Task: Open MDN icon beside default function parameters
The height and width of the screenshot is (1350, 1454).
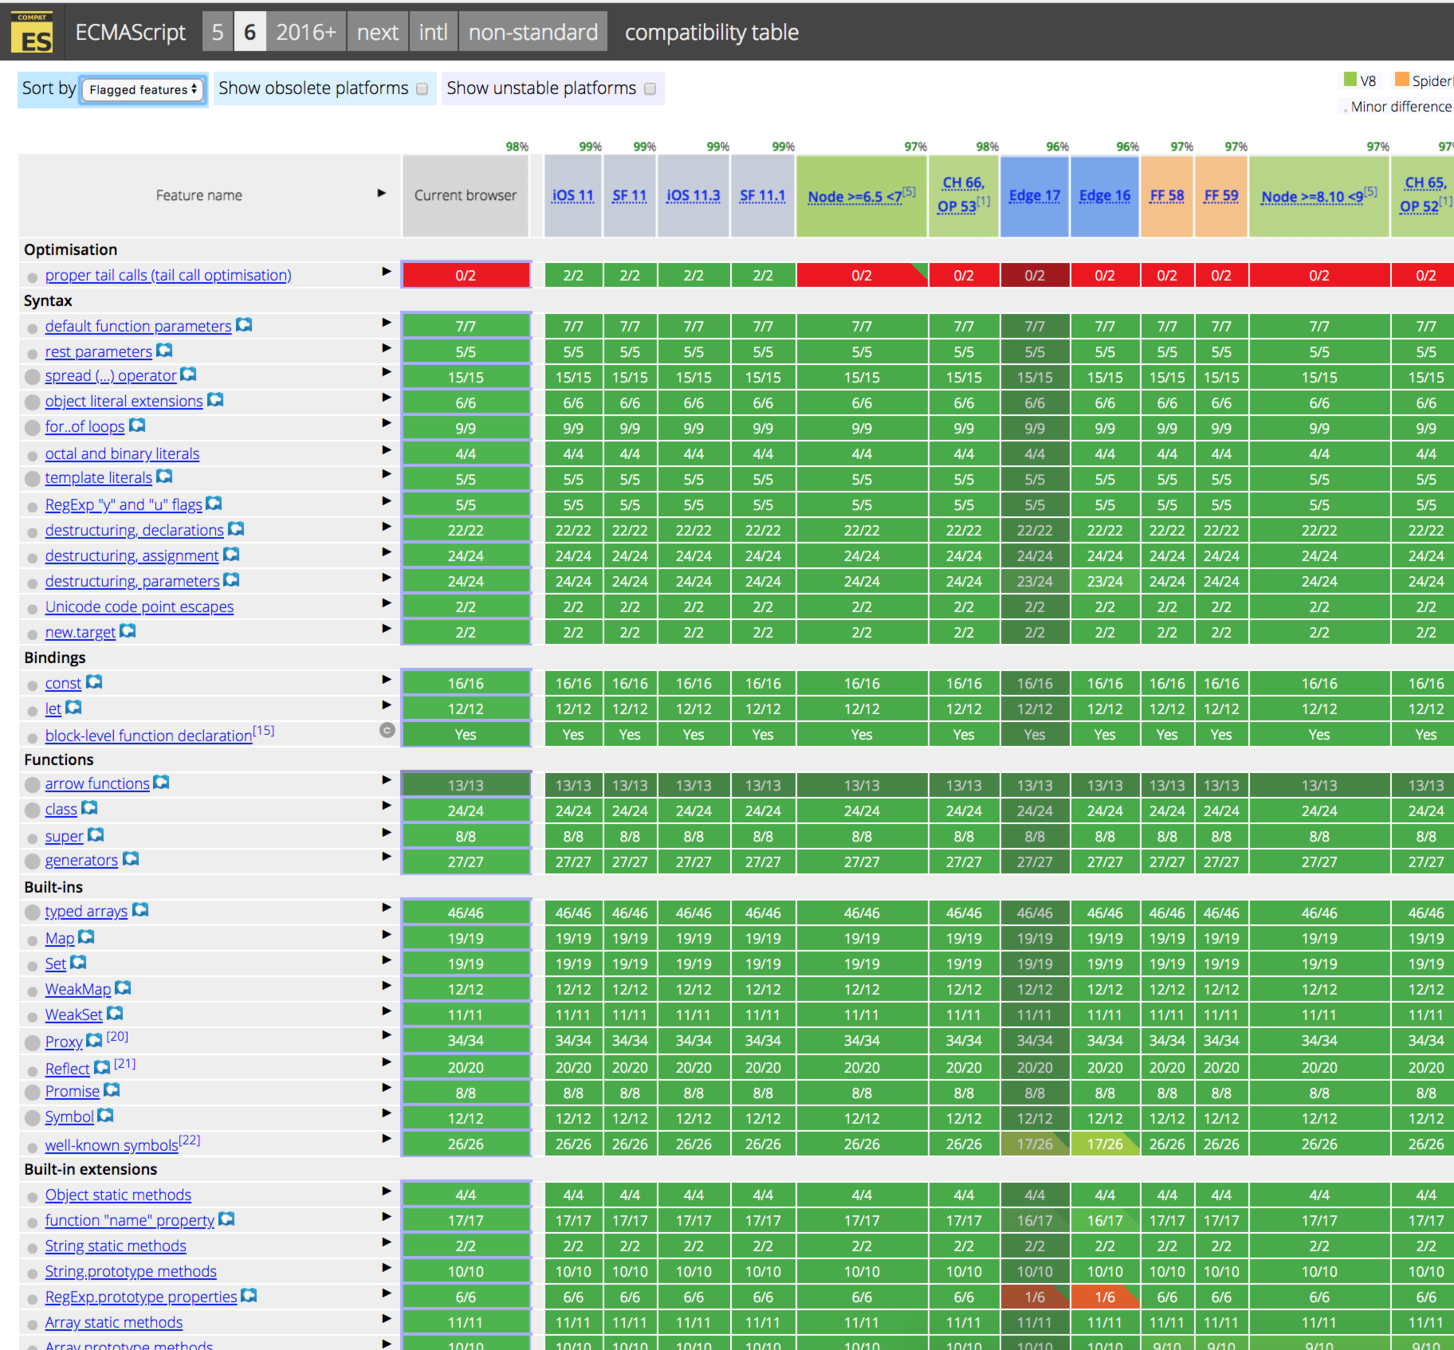Action: 244,325
